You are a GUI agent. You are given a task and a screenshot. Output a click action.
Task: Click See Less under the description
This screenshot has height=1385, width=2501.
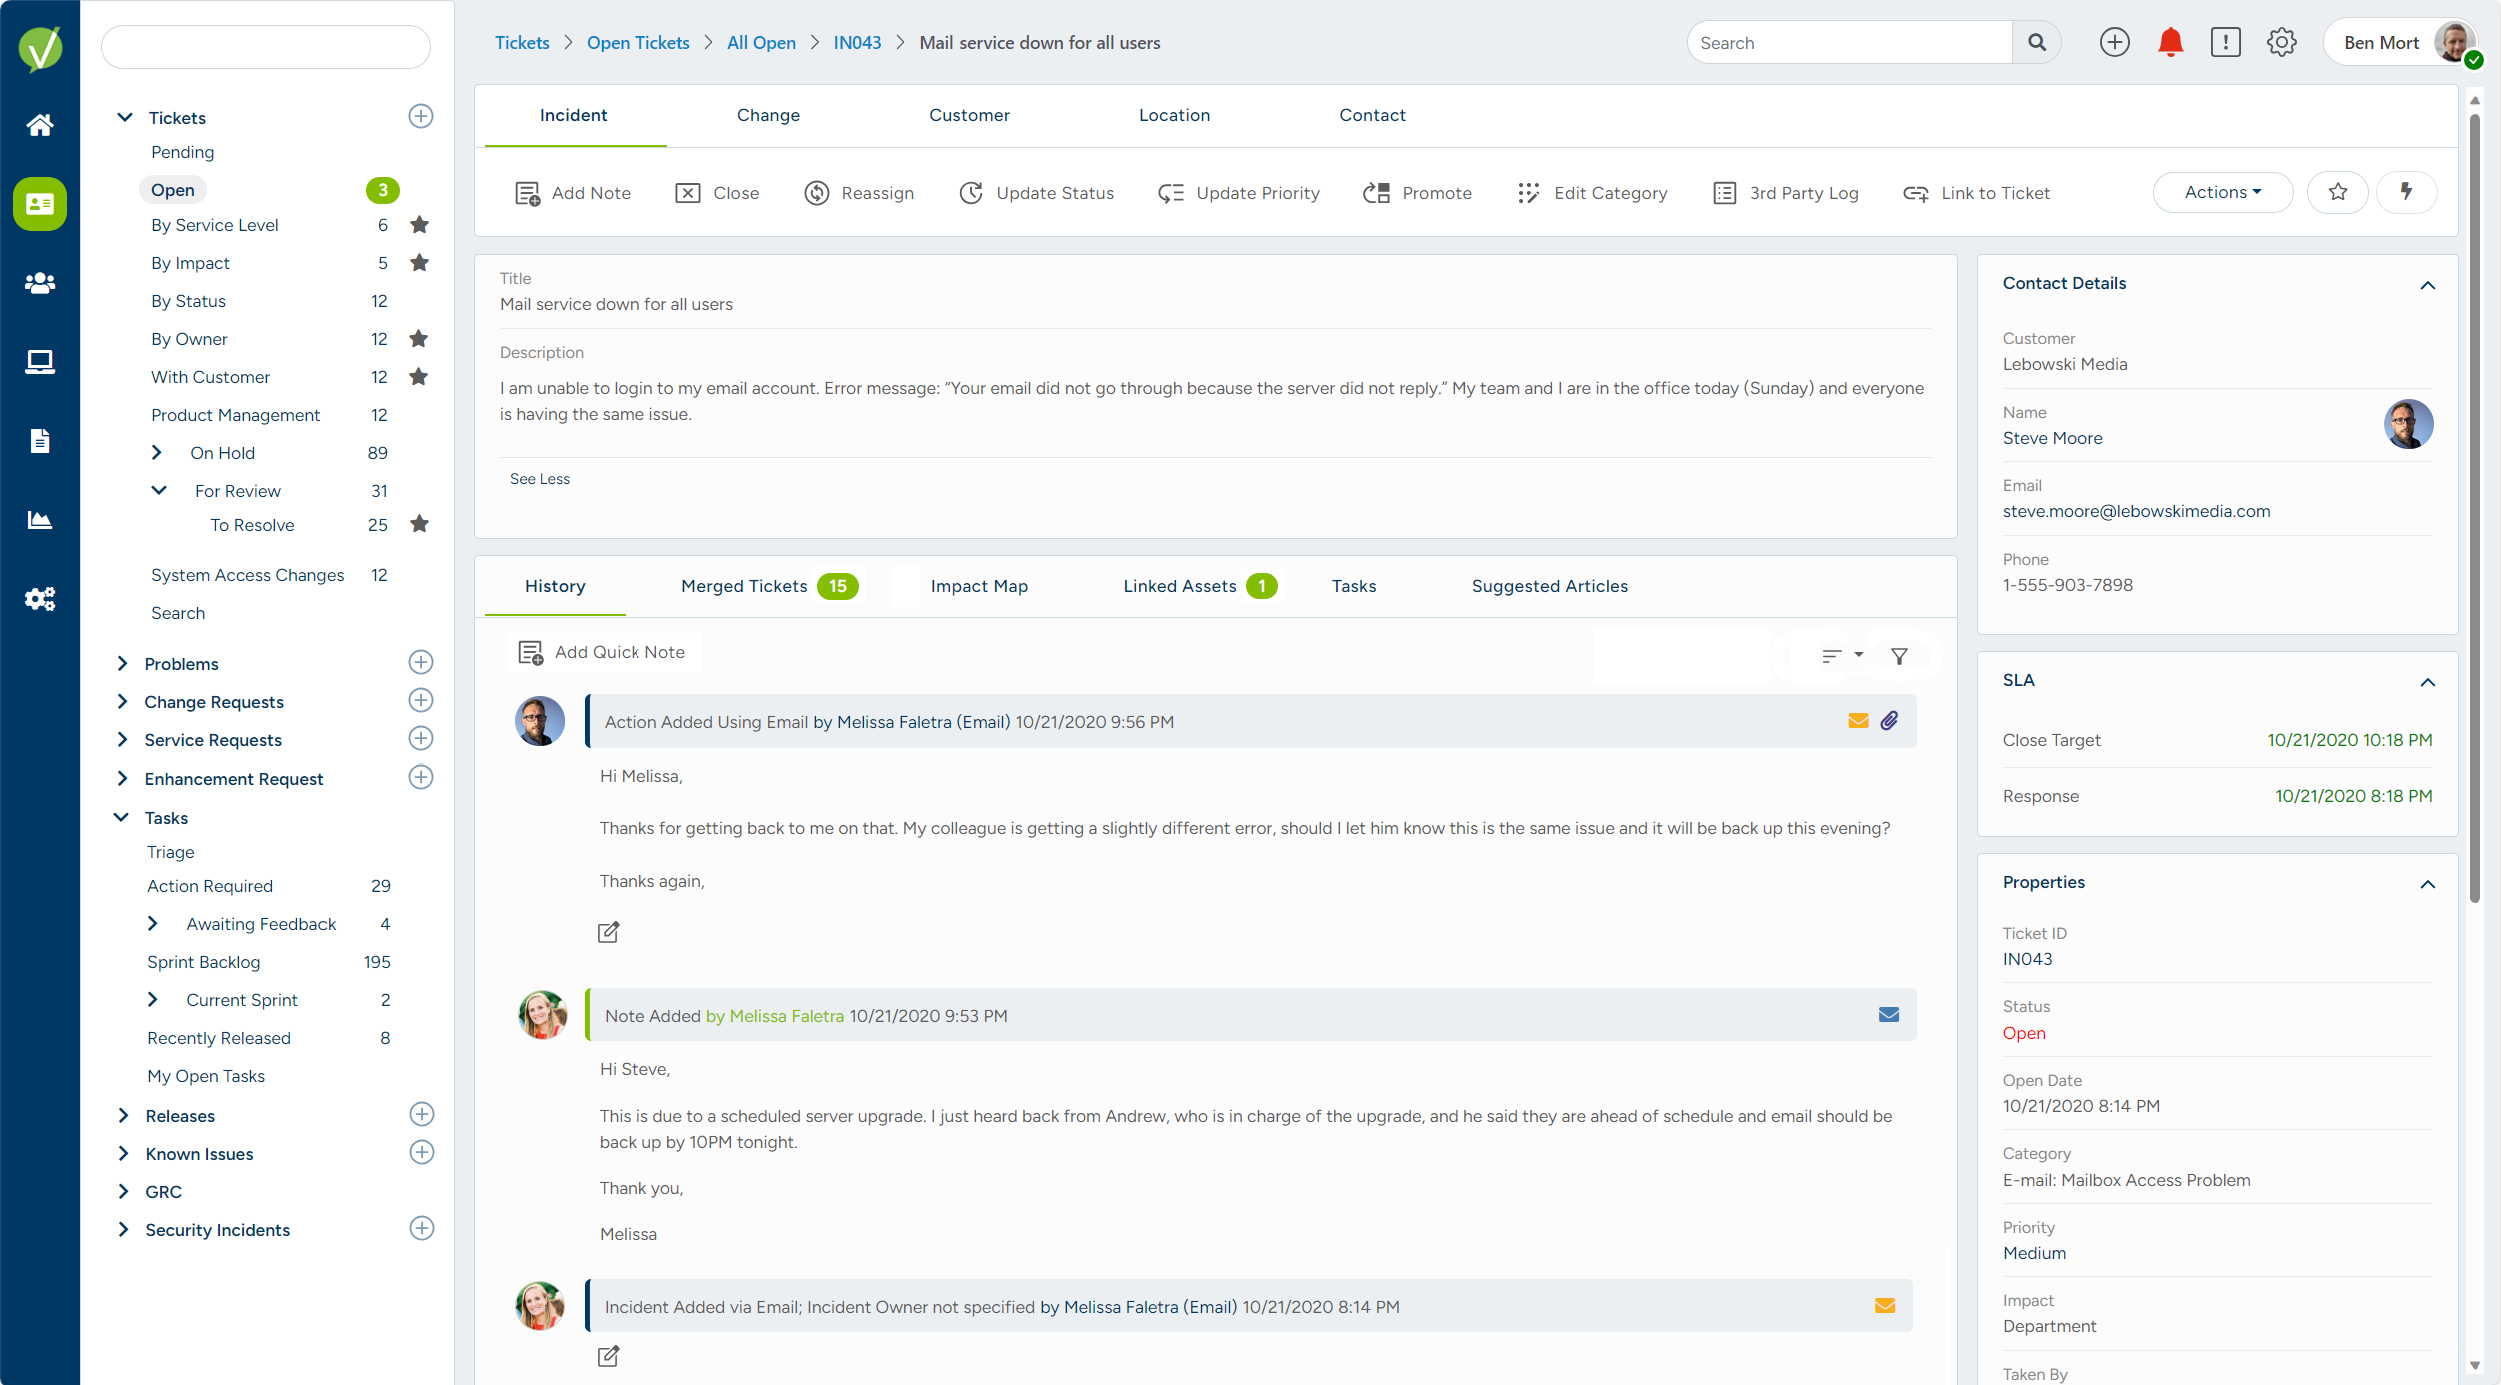point(540,478)
